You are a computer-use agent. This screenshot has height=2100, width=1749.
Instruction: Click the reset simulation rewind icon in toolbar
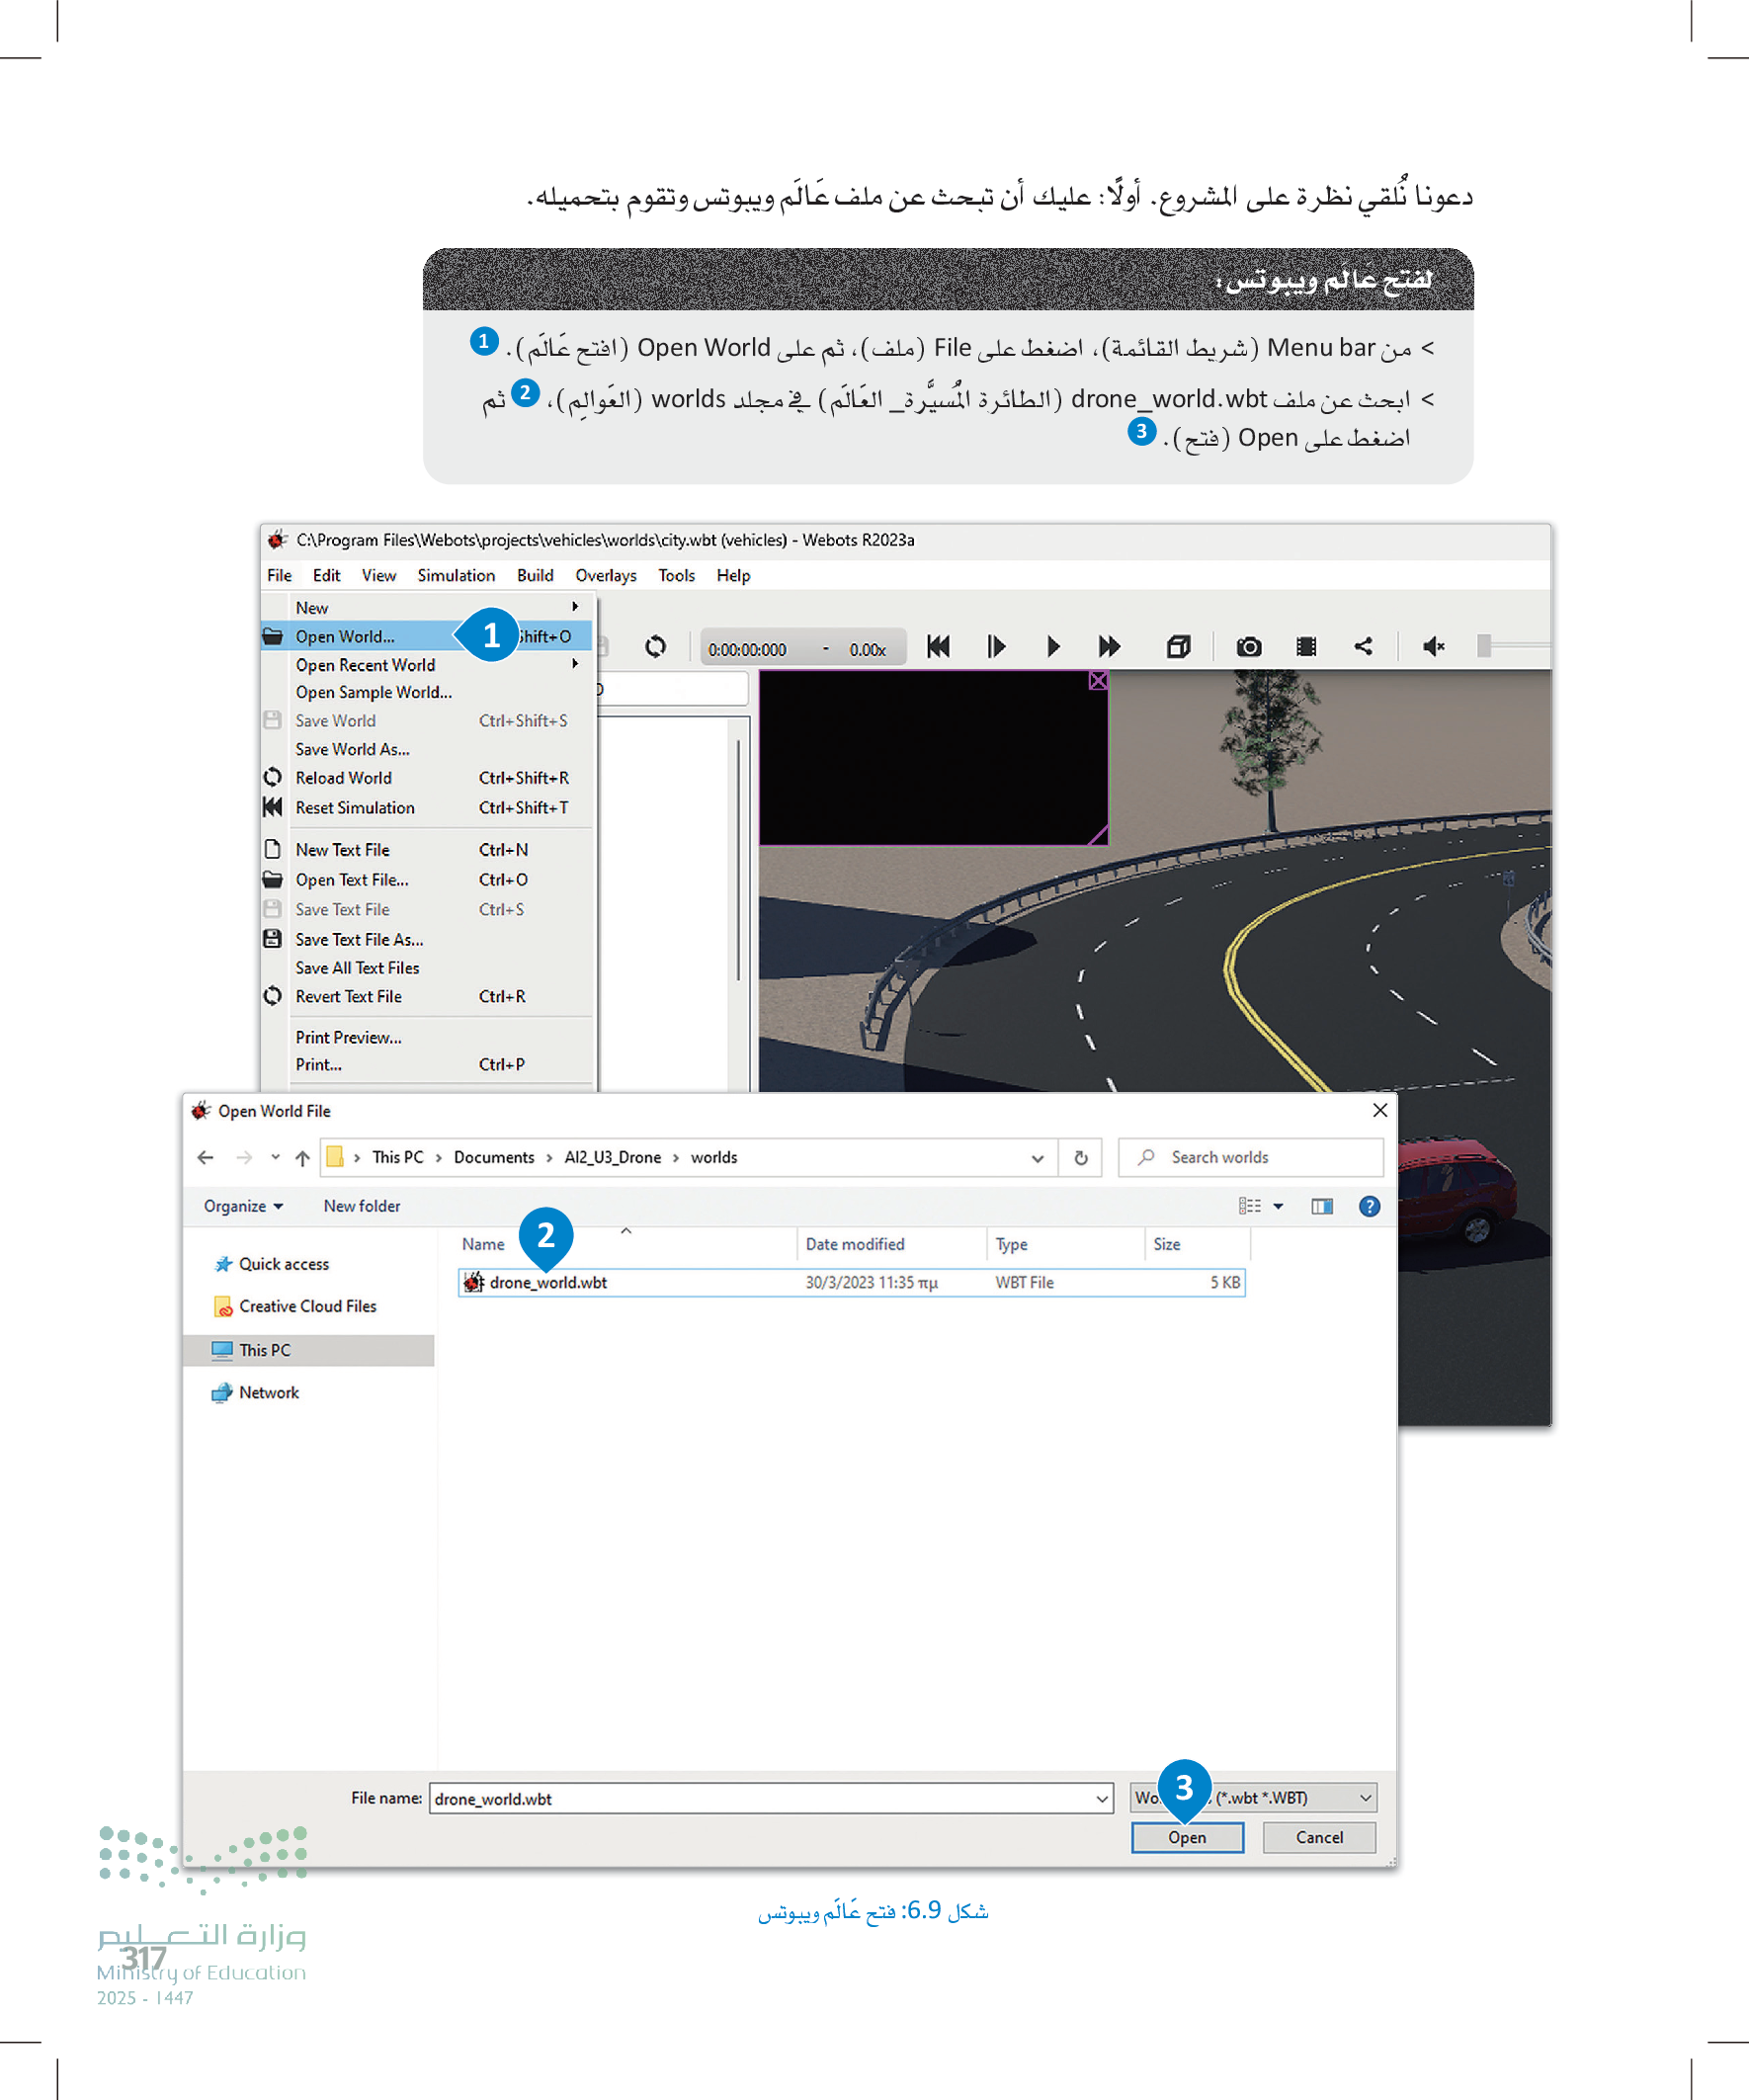[x=937, y=647]
